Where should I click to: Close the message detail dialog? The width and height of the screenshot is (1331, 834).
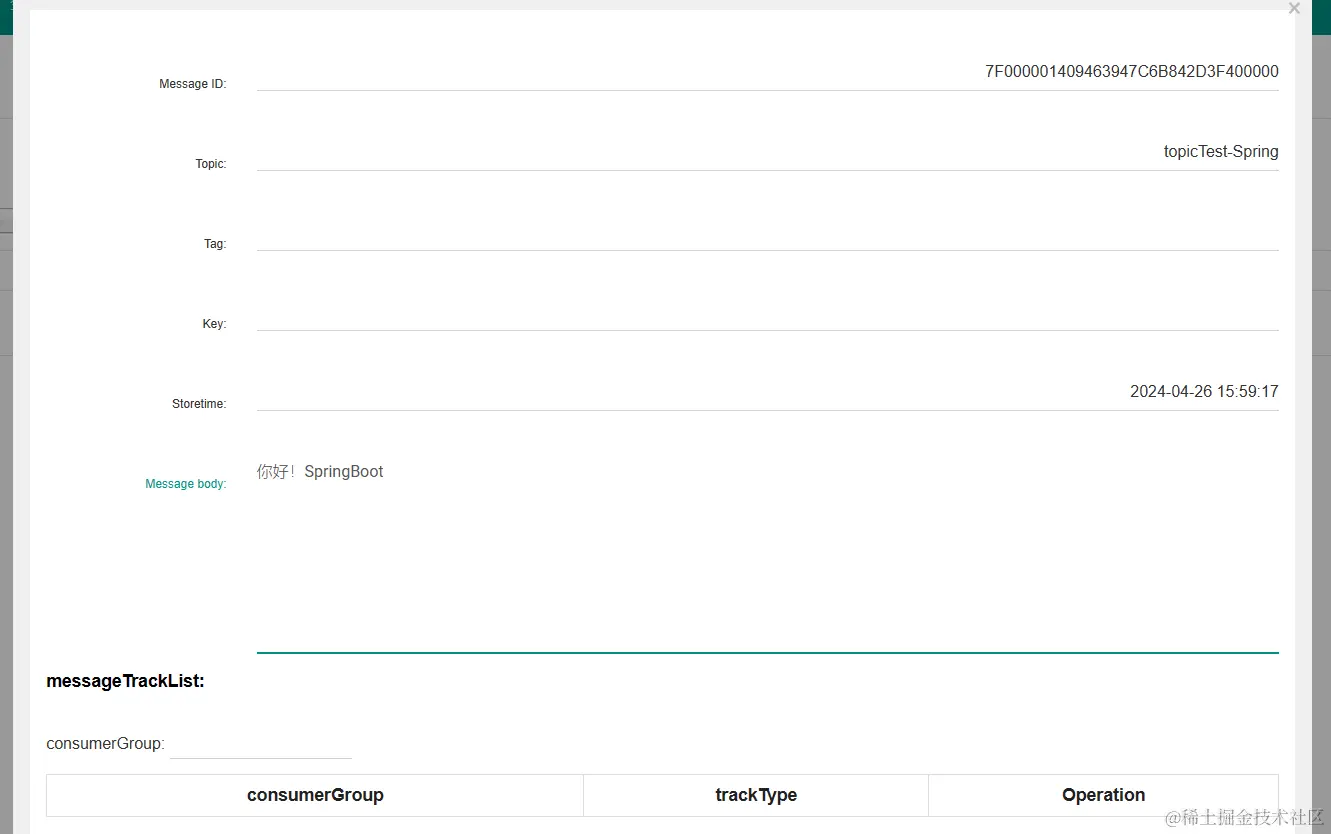(x=1294, y=8)
